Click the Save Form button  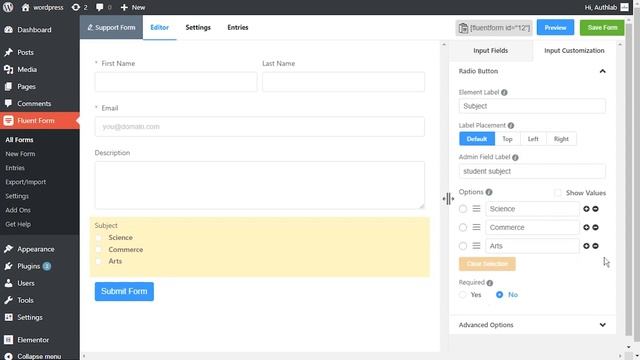pyautogui.click(x=602, y=27)
